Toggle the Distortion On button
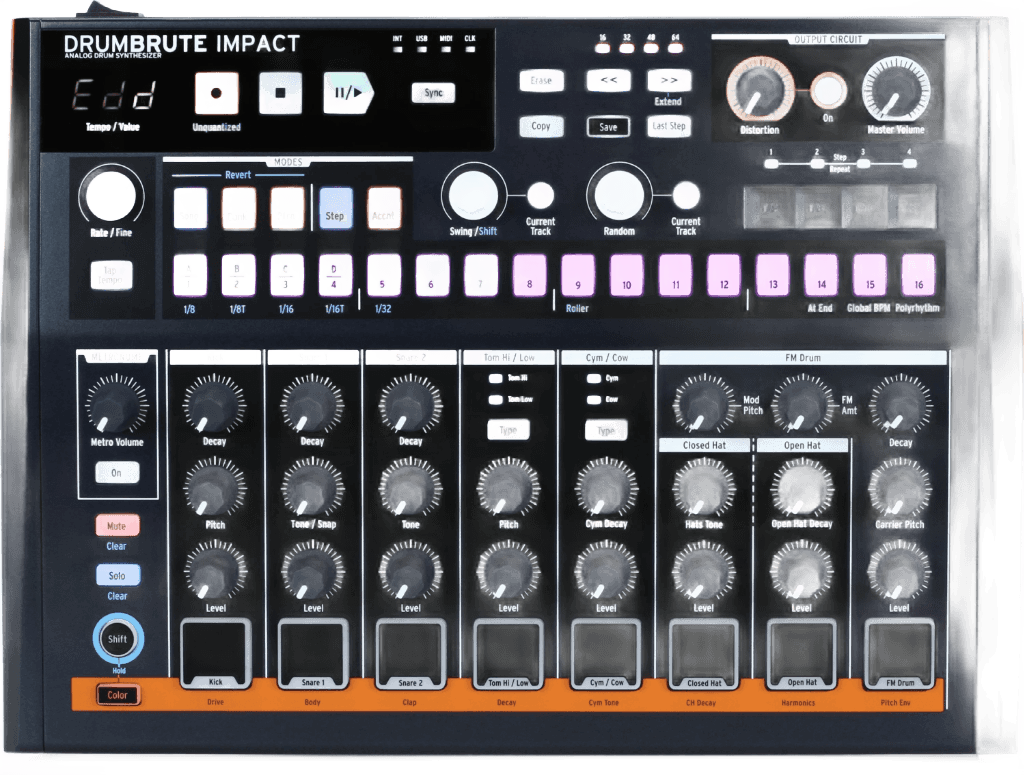The width and height of the screenshot is (1025, 777). pyautogui.click(x=828, y=91)
